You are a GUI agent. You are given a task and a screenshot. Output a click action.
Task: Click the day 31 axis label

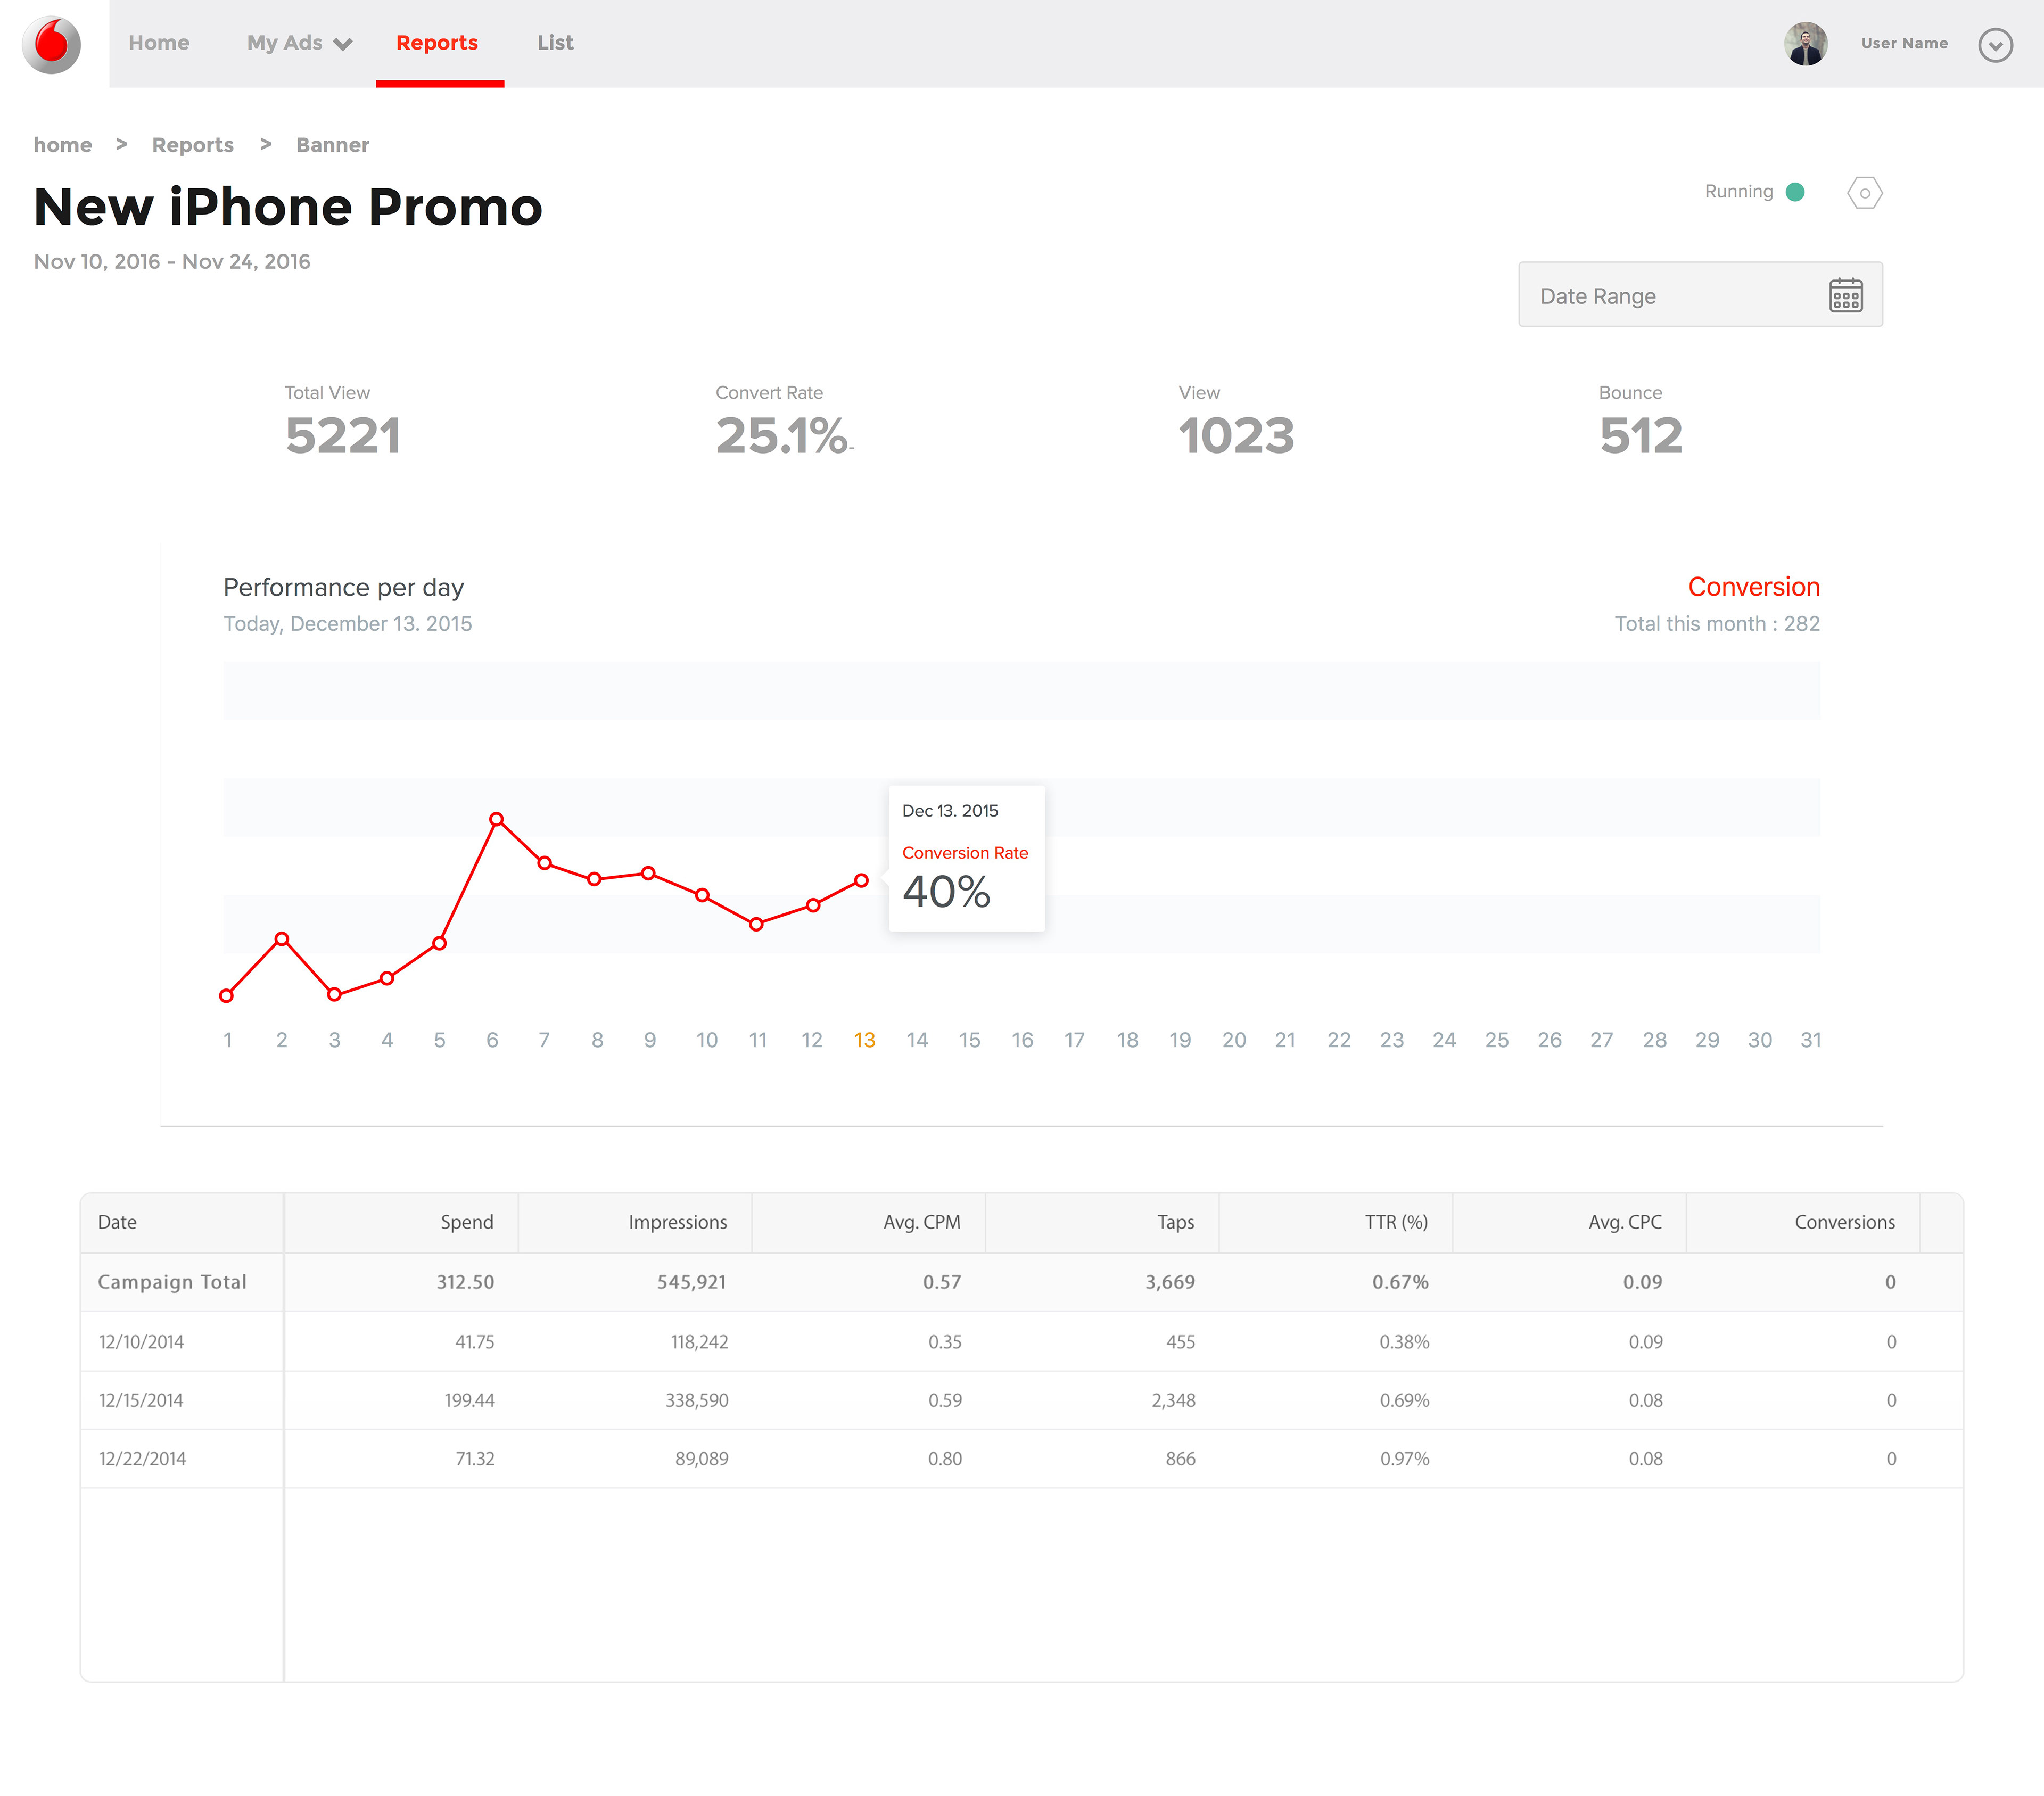coord(1810,1040)
